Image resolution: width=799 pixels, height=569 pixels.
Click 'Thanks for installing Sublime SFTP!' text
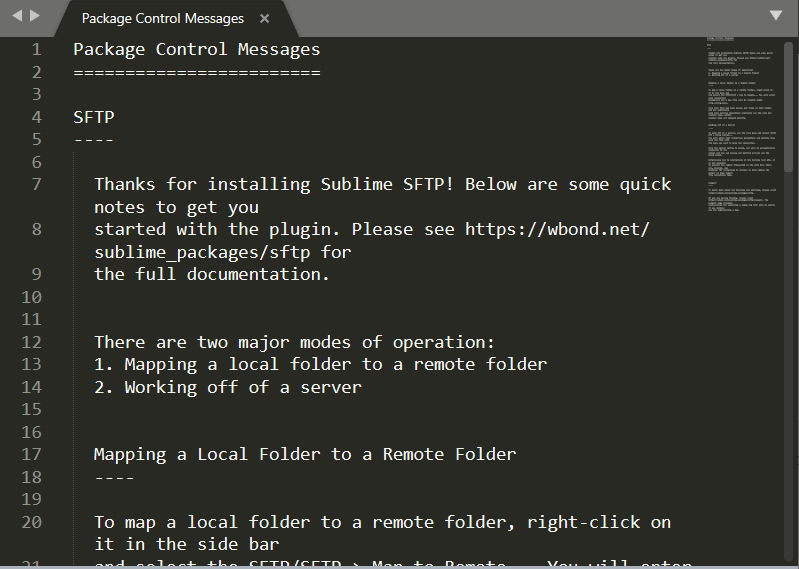pos(274,184)
